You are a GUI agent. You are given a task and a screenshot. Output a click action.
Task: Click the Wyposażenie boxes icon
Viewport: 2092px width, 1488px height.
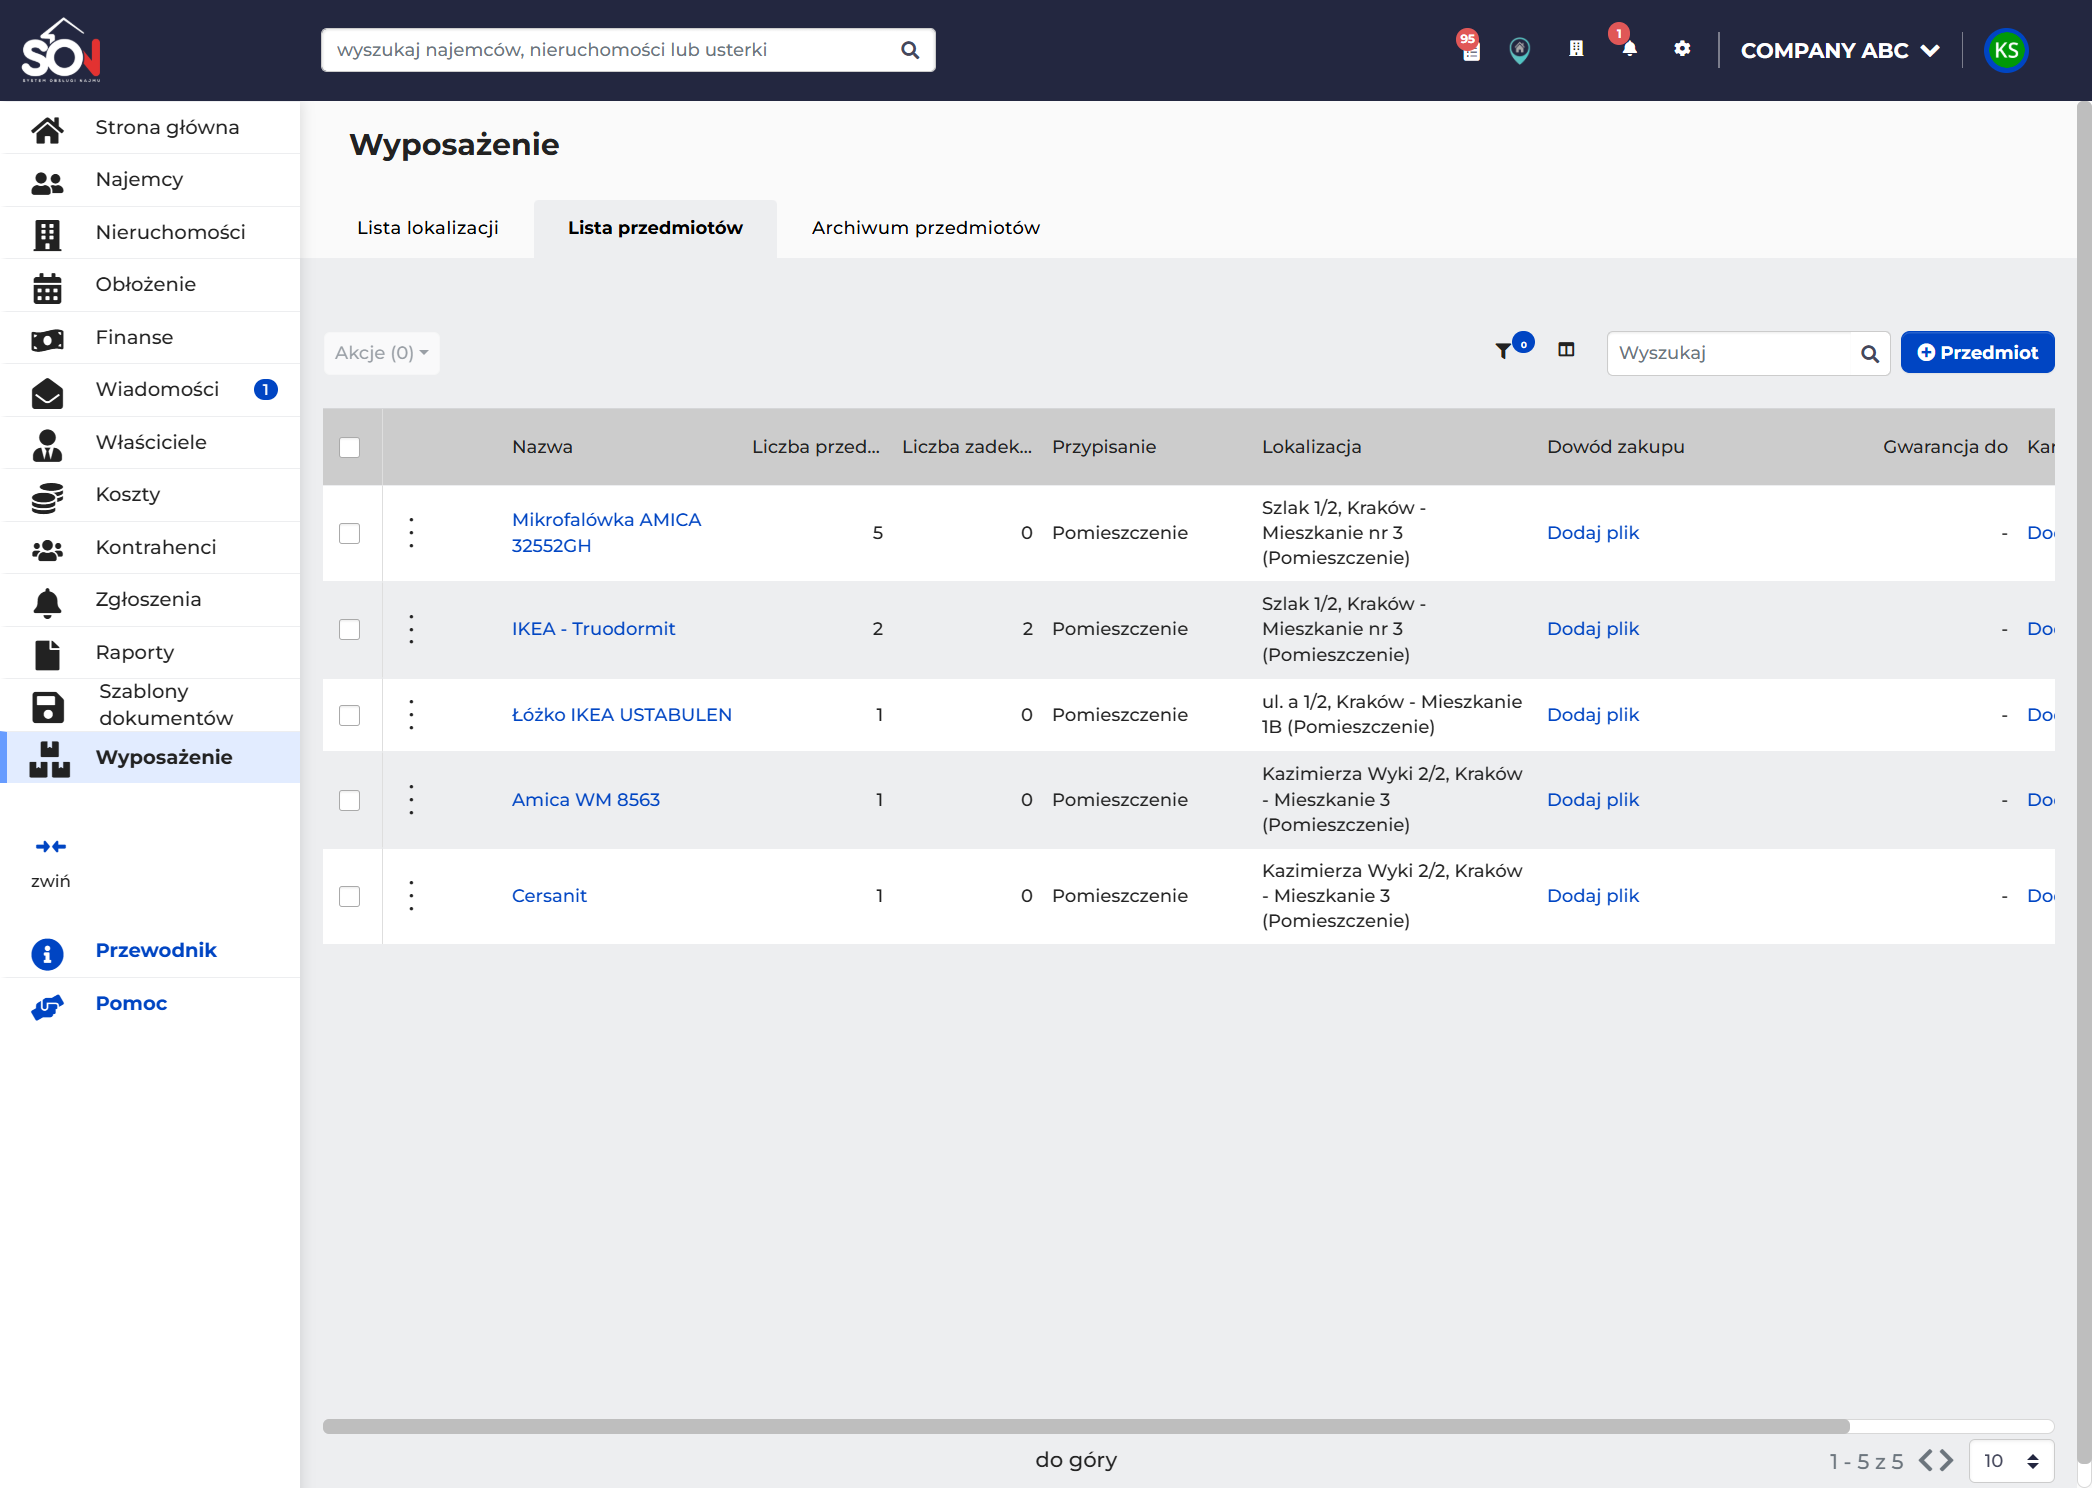[x=49, y=759]
